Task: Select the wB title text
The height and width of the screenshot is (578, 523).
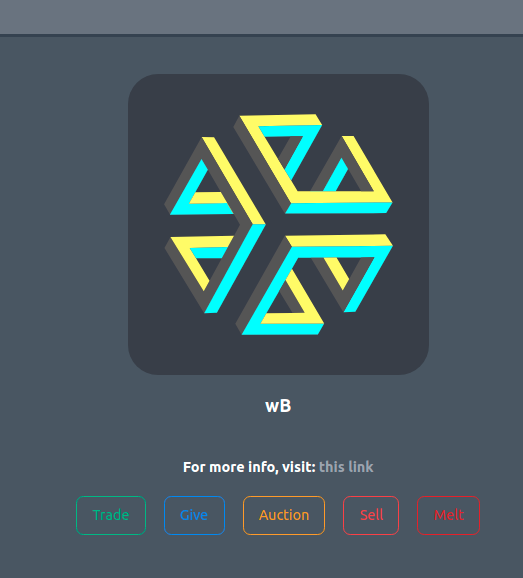Action: (x=278, y=406)
